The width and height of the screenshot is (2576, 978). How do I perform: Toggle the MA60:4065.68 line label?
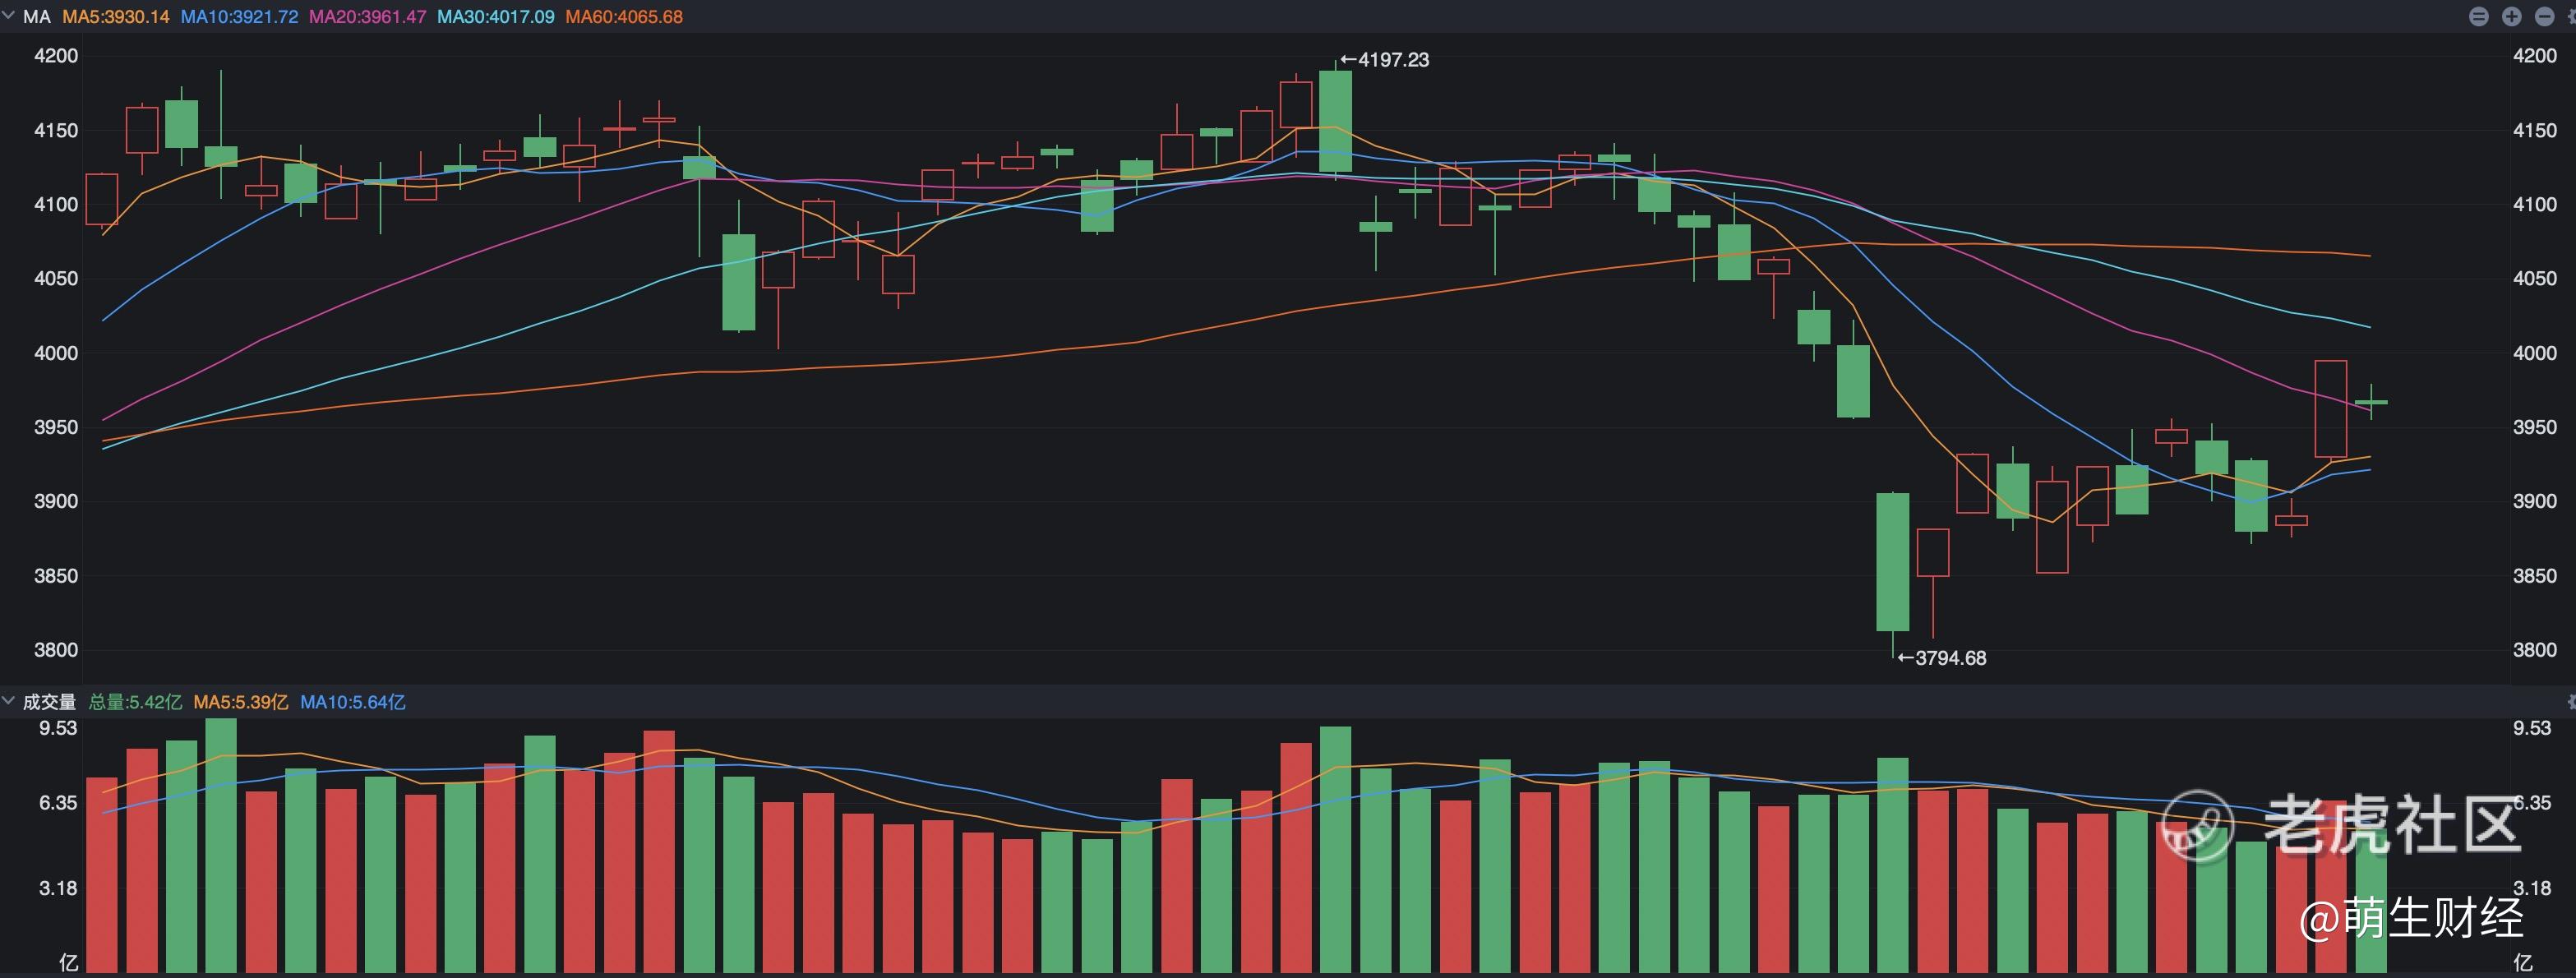tap(624, 17)
